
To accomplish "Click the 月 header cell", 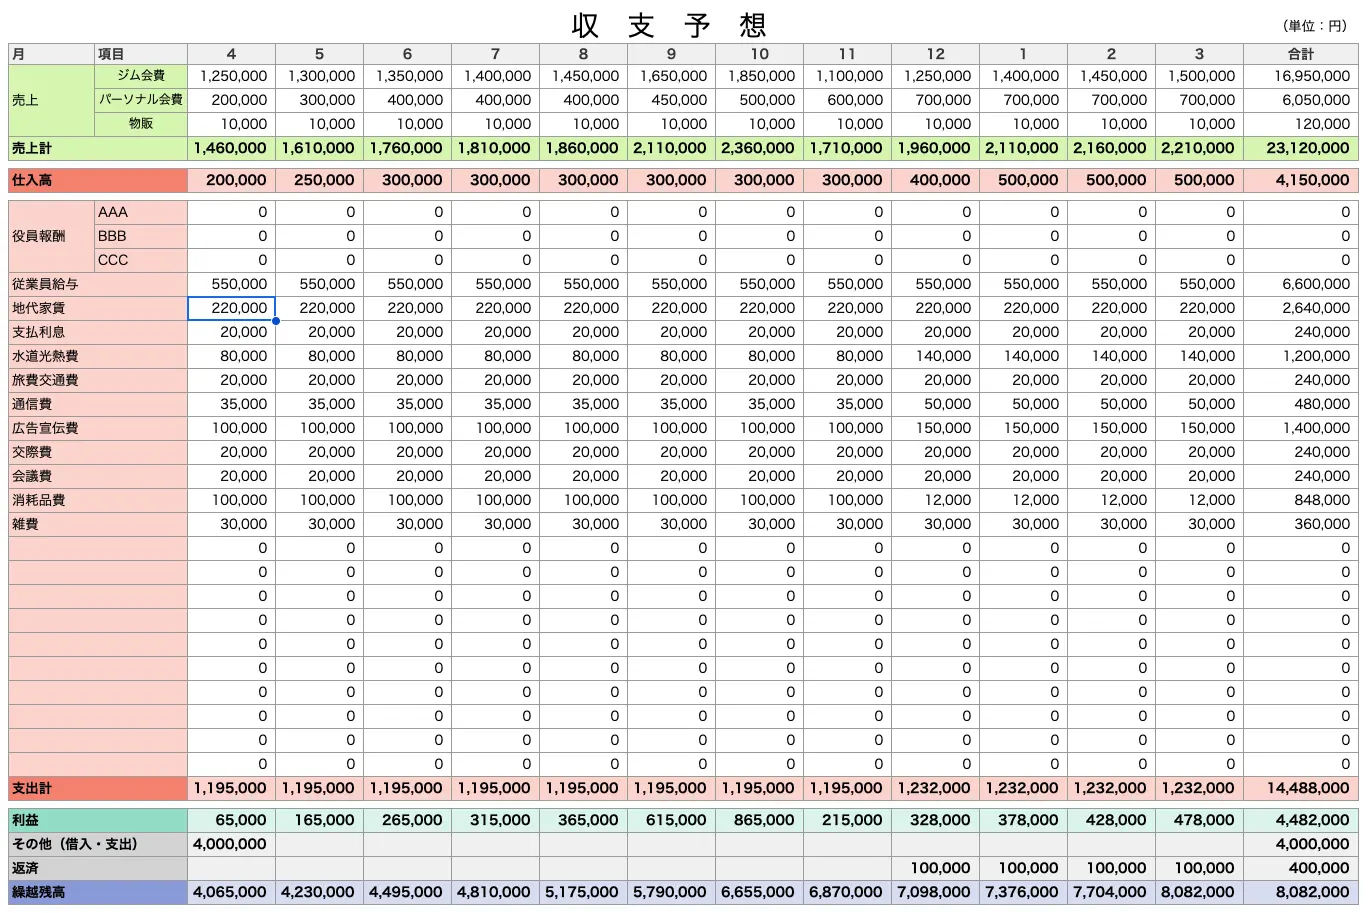I will (52, 54).
